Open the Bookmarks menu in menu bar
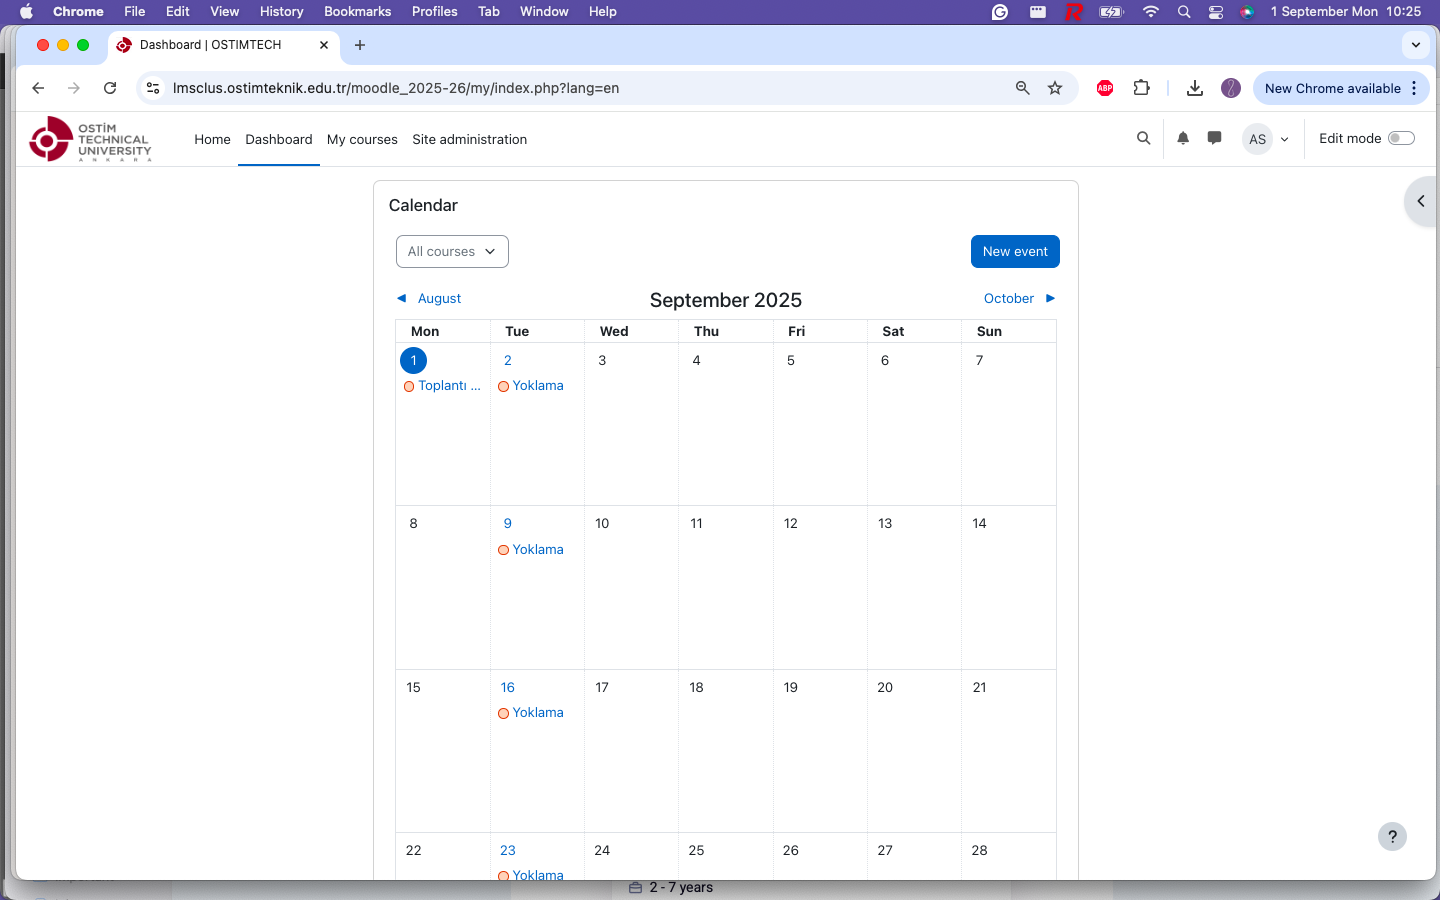1440x900 pixels. point(357,12)
